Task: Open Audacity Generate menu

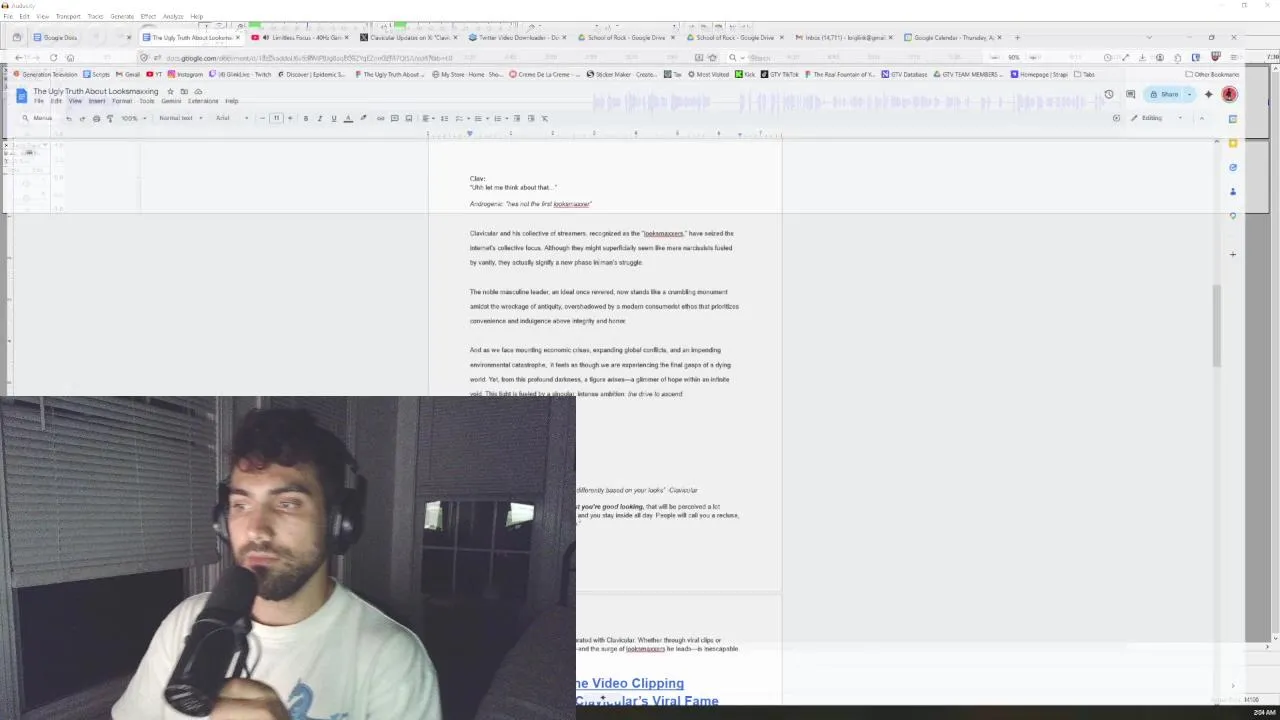Action: (x=122, y=16)
